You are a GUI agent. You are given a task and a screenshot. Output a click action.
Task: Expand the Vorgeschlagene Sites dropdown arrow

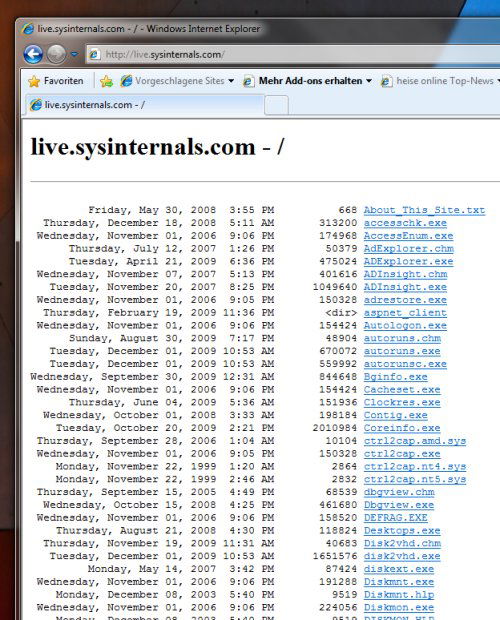231,81
